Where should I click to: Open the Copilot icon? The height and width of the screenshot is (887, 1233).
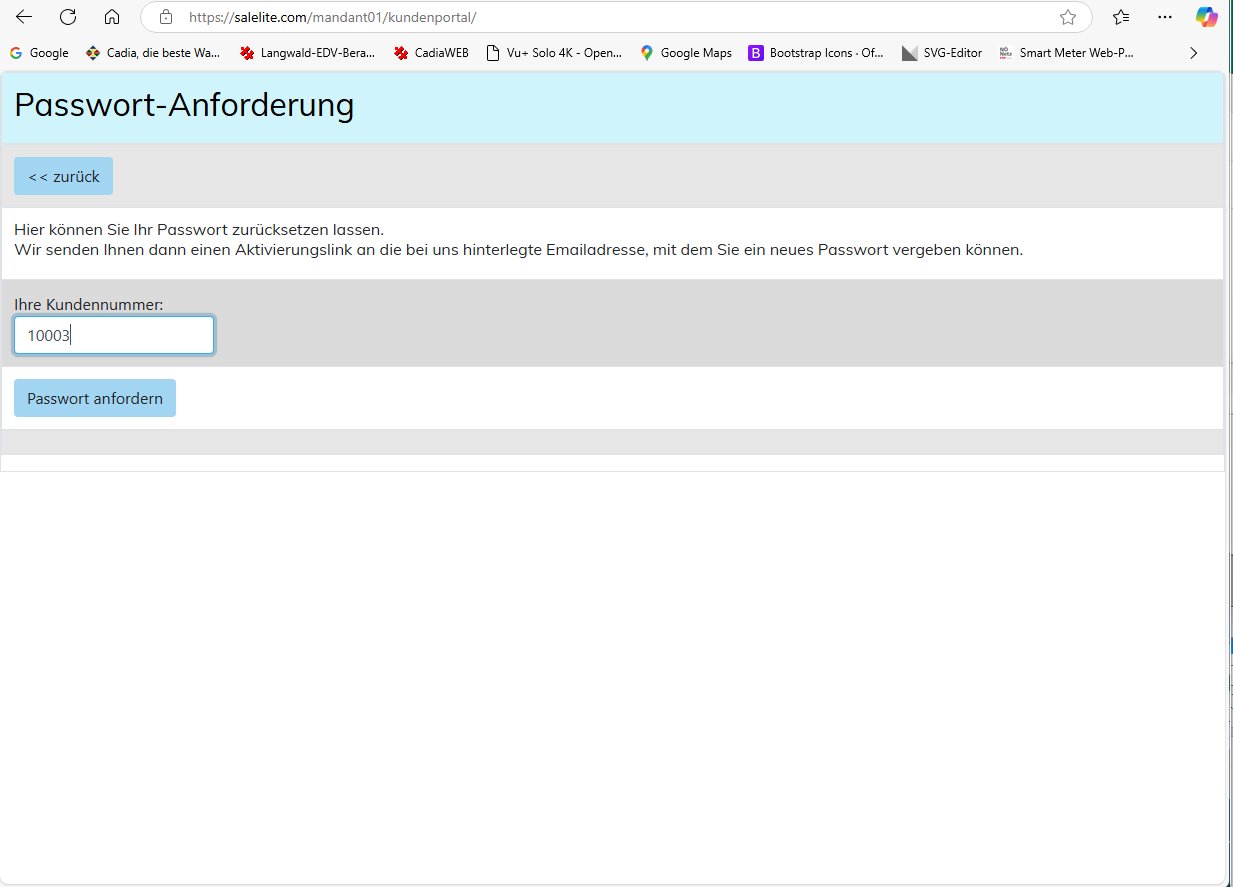click(1207, 17)
